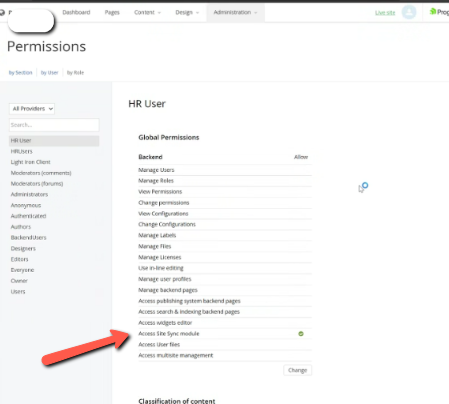Open the user profile avatar icon

click(x=409, y=12)
